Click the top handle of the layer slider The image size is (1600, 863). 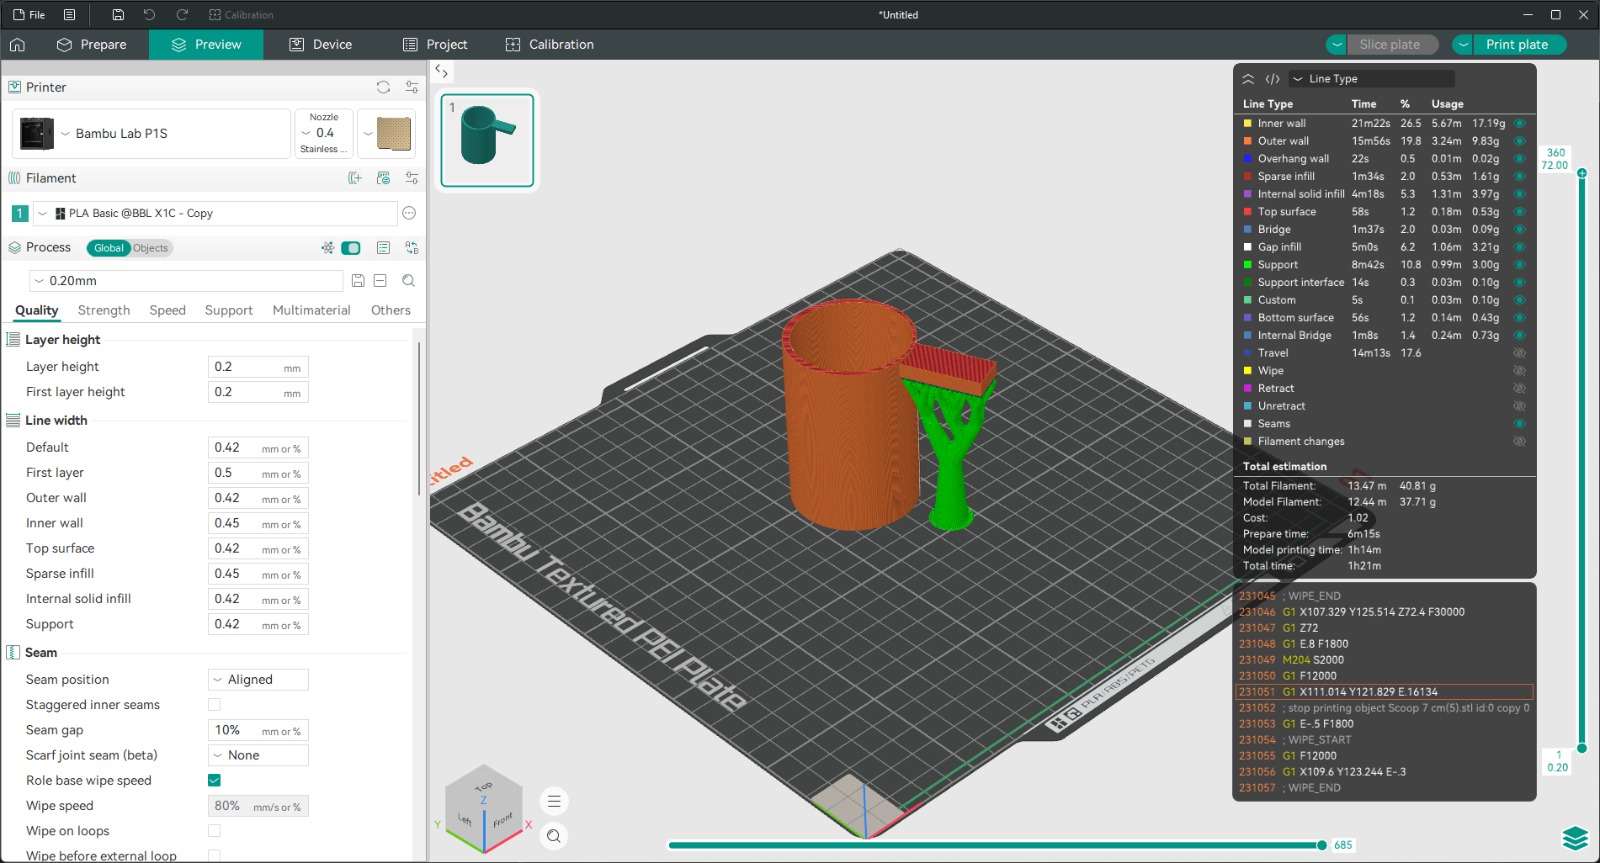[x=1582, y=173]
